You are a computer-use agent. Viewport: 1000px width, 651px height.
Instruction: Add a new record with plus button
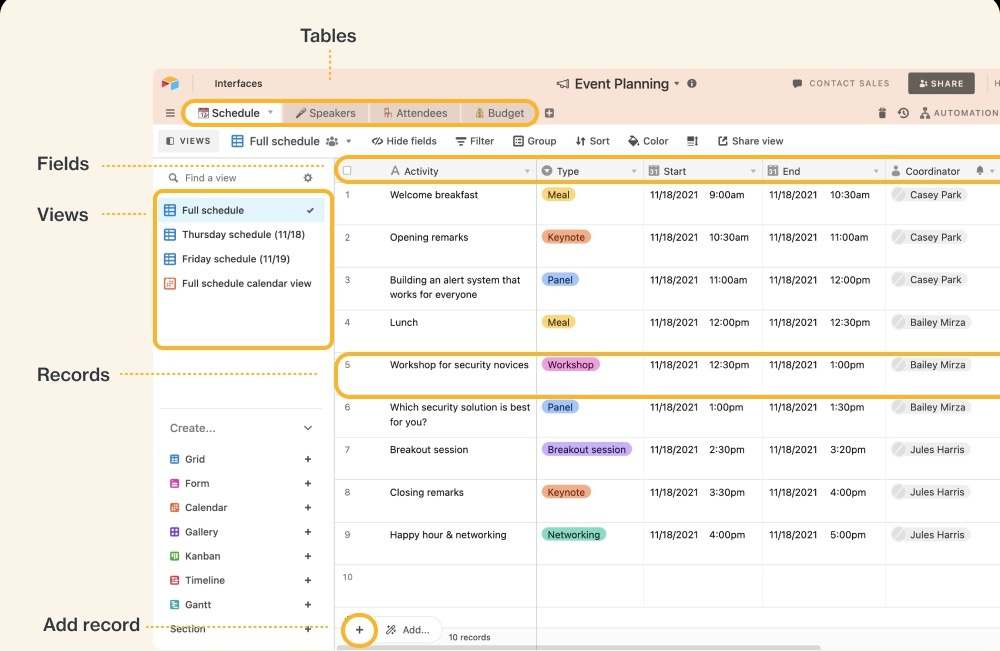point(359,630)
